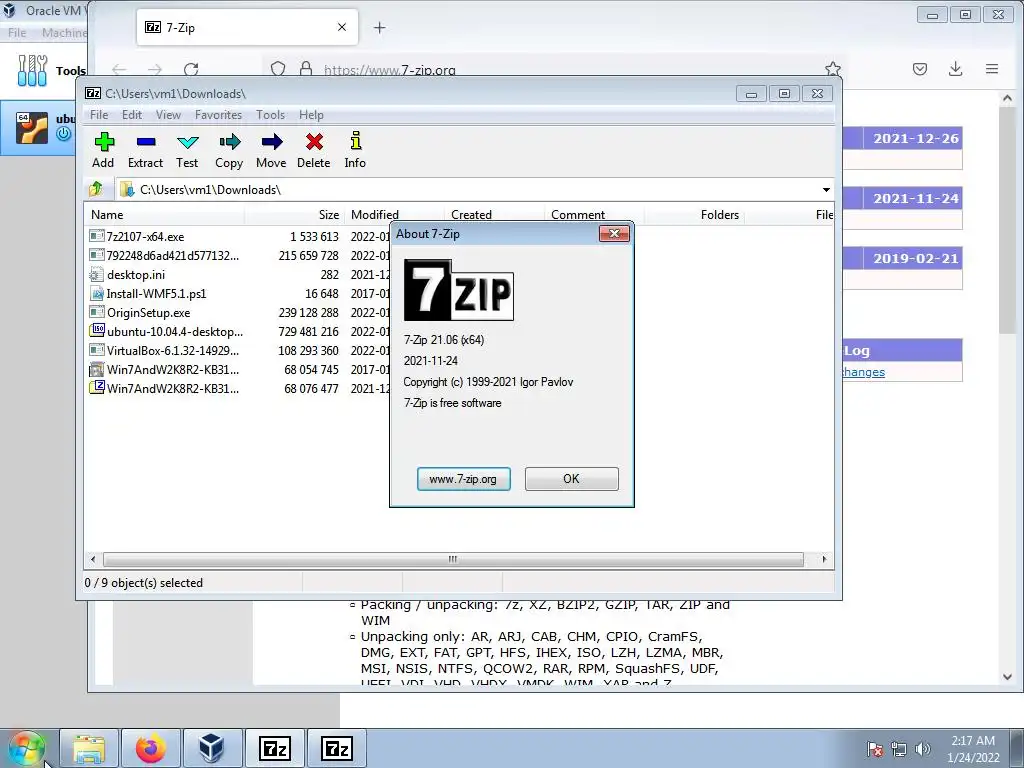The image size is (1024, 768).
Task: Open Firefox Pocket save icon
Action: tap(920, 69)
